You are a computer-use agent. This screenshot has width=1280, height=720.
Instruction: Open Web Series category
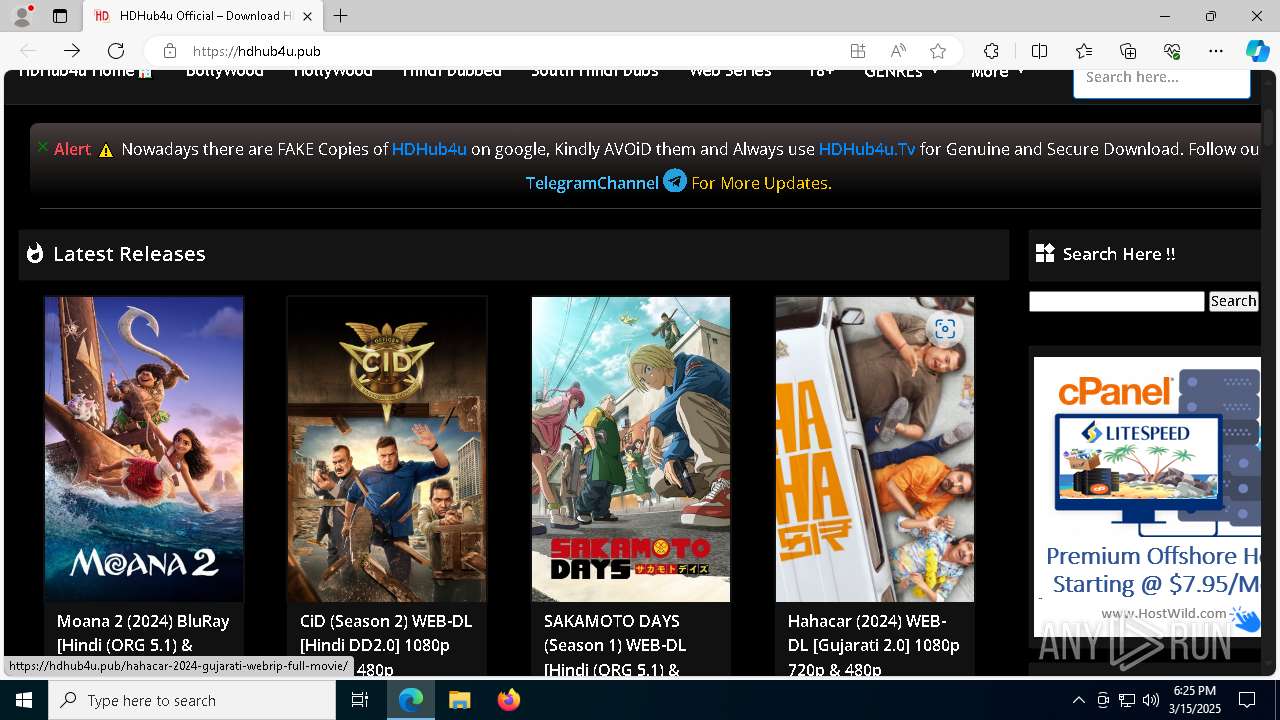click(x=730, y=72)
